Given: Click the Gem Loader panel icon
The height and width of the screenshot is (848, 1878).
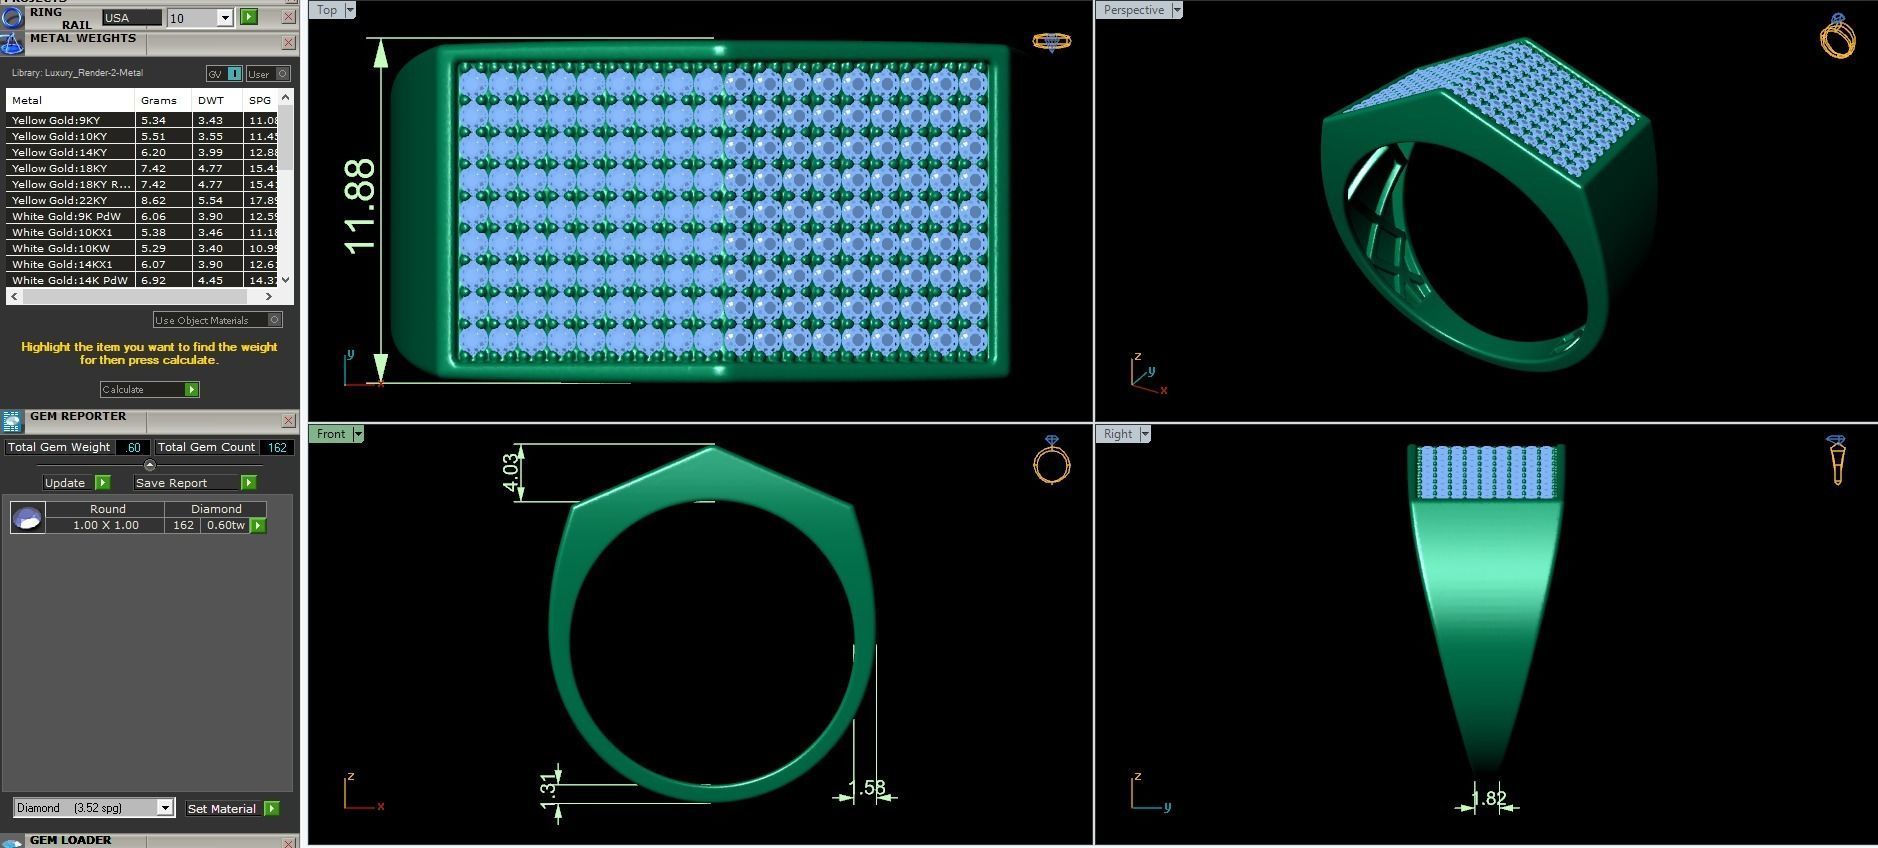Looking at the screenshot, I should pos(11,842).
